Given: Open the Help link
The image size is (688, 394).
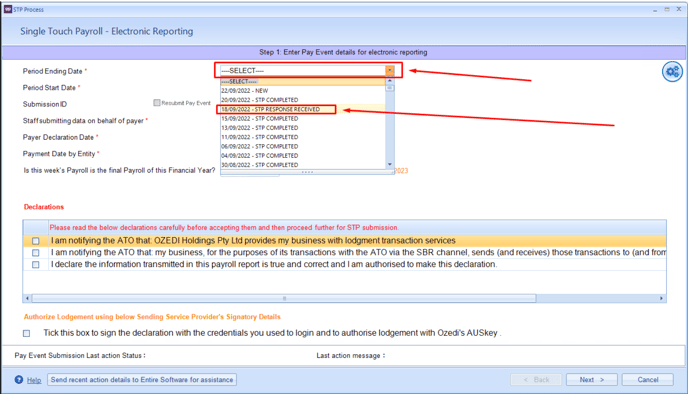Looking at the screenshot, I should [x=34, y=380].
